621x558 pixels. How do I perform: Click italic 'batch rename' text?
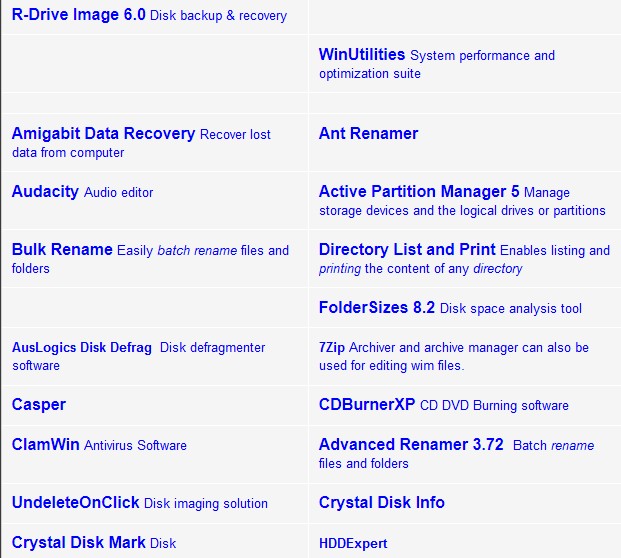coord(197,251)
